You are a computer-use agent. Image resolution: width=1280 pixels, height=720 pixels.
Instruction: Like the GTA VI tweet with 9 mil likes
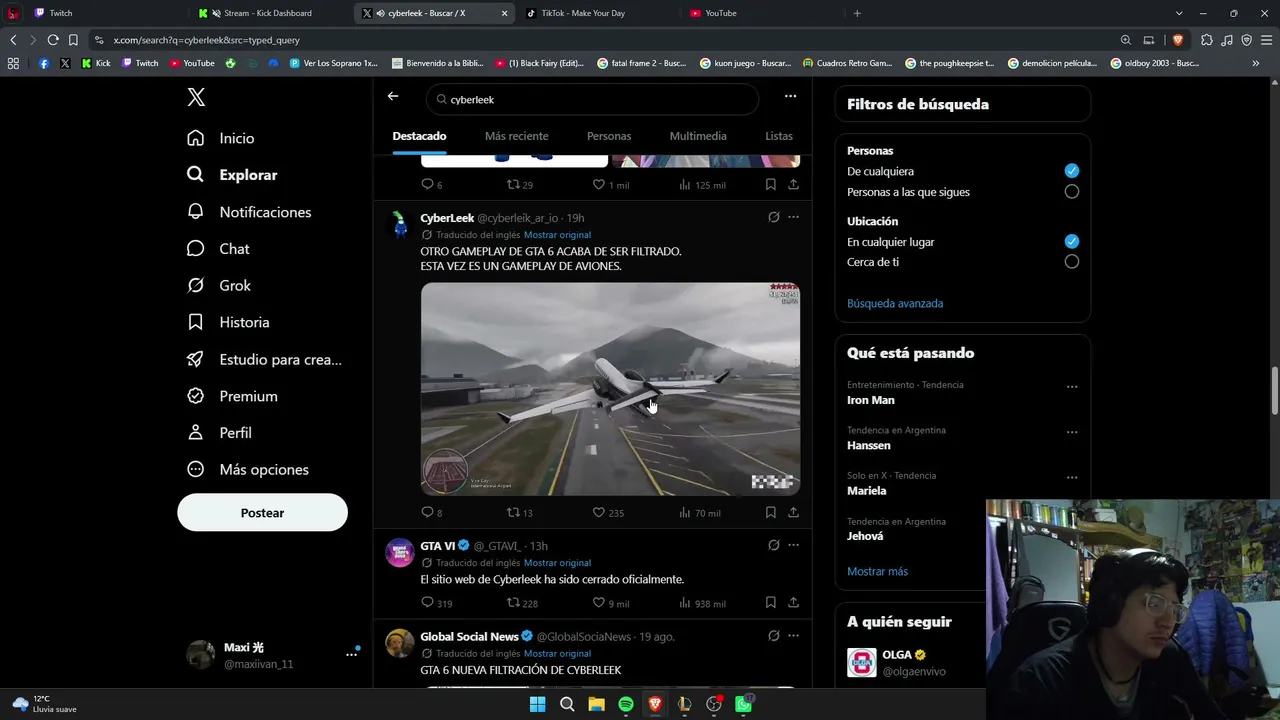pos(599,602)
